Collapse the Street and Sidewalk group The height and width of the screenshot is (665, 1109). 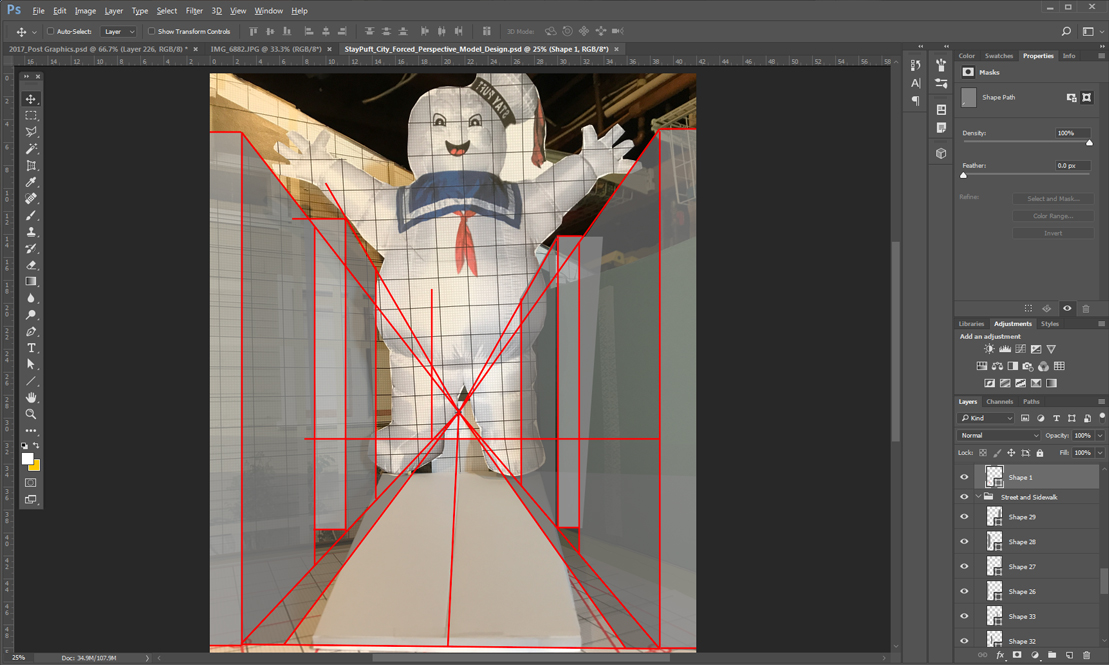point(978,497)
